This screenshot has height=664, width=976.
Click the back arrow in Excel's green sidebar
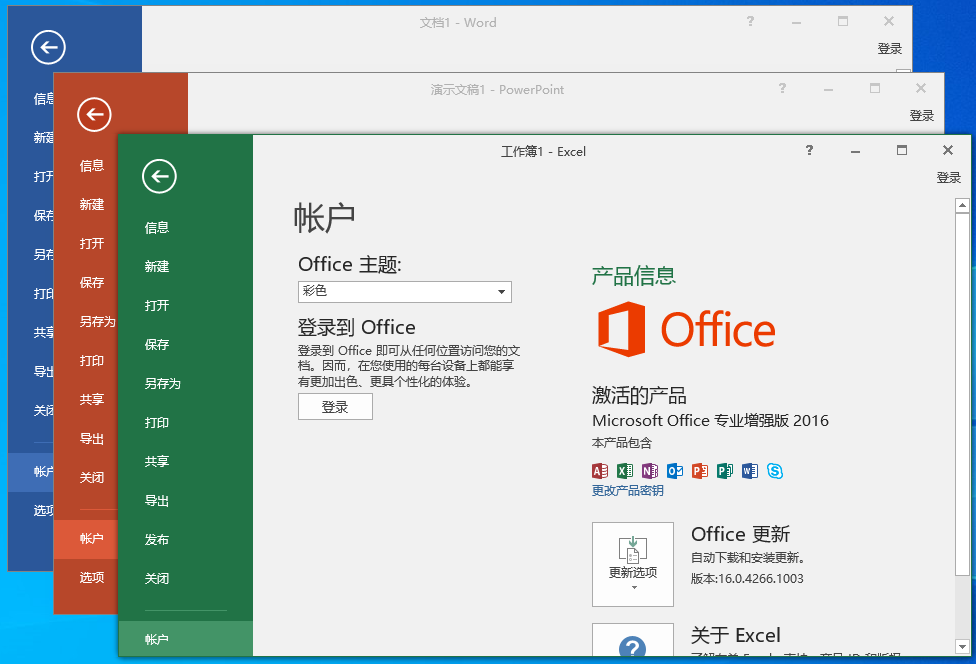click(x=159, y=177)
